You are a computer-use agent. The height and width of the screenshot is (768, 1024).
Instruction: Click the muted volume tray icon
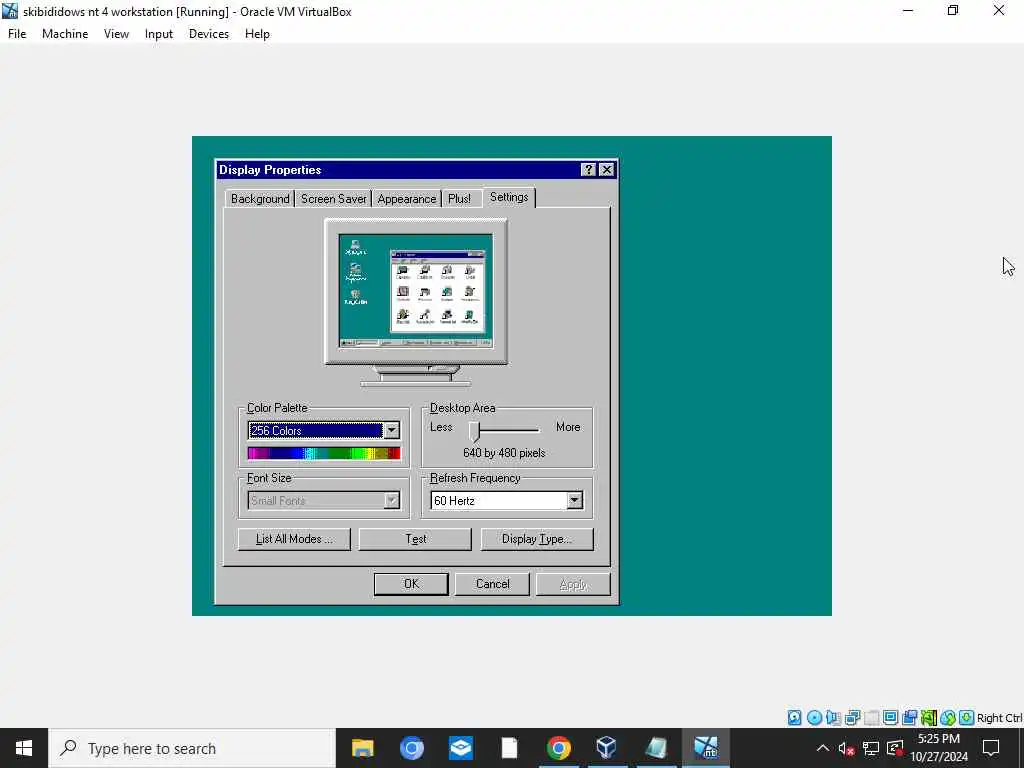point(846,748)
